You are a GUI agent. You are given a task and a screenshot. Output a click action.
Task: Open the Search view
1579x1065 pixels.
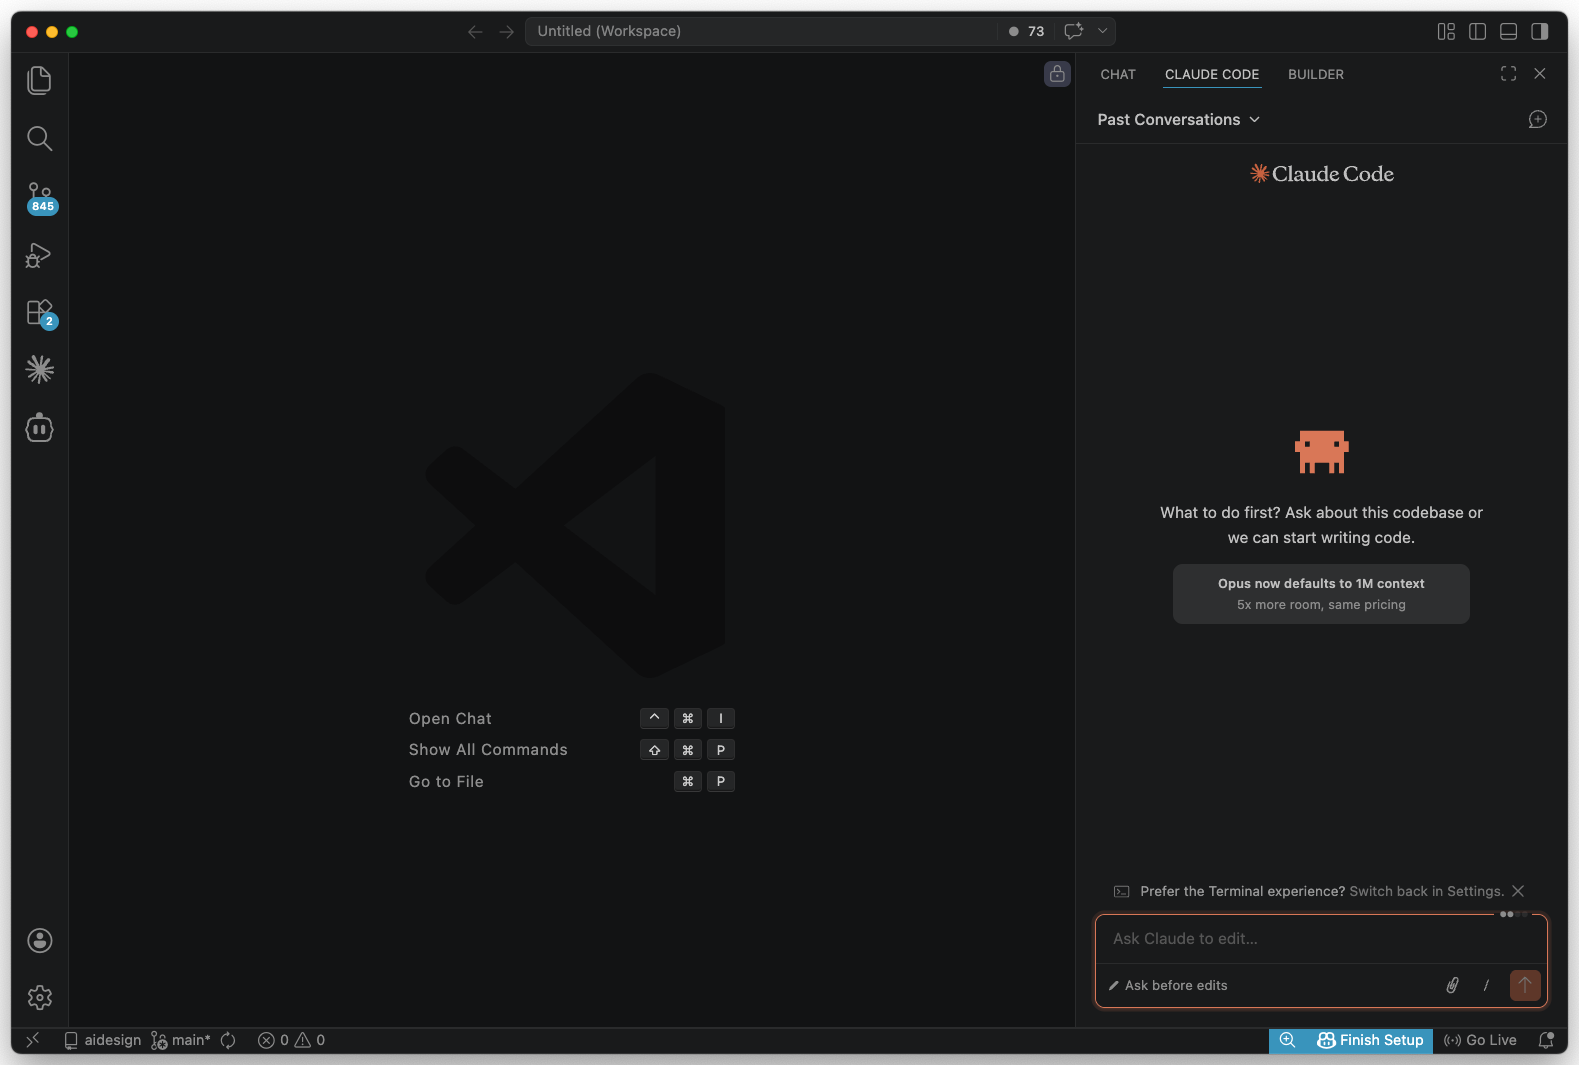click(x=39, y=138)
